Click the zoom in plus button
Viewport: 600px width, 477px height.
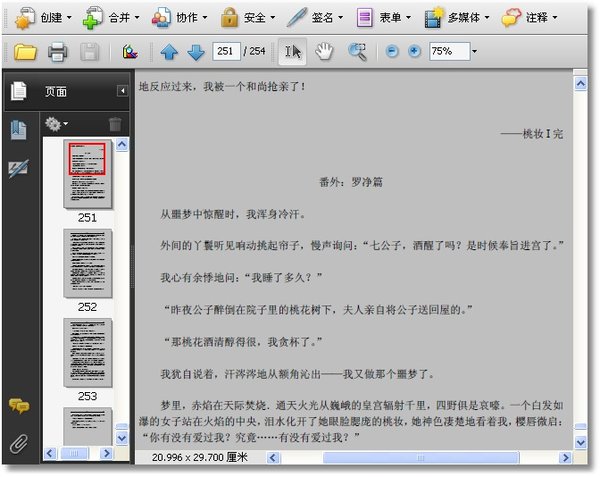point(414,51)
